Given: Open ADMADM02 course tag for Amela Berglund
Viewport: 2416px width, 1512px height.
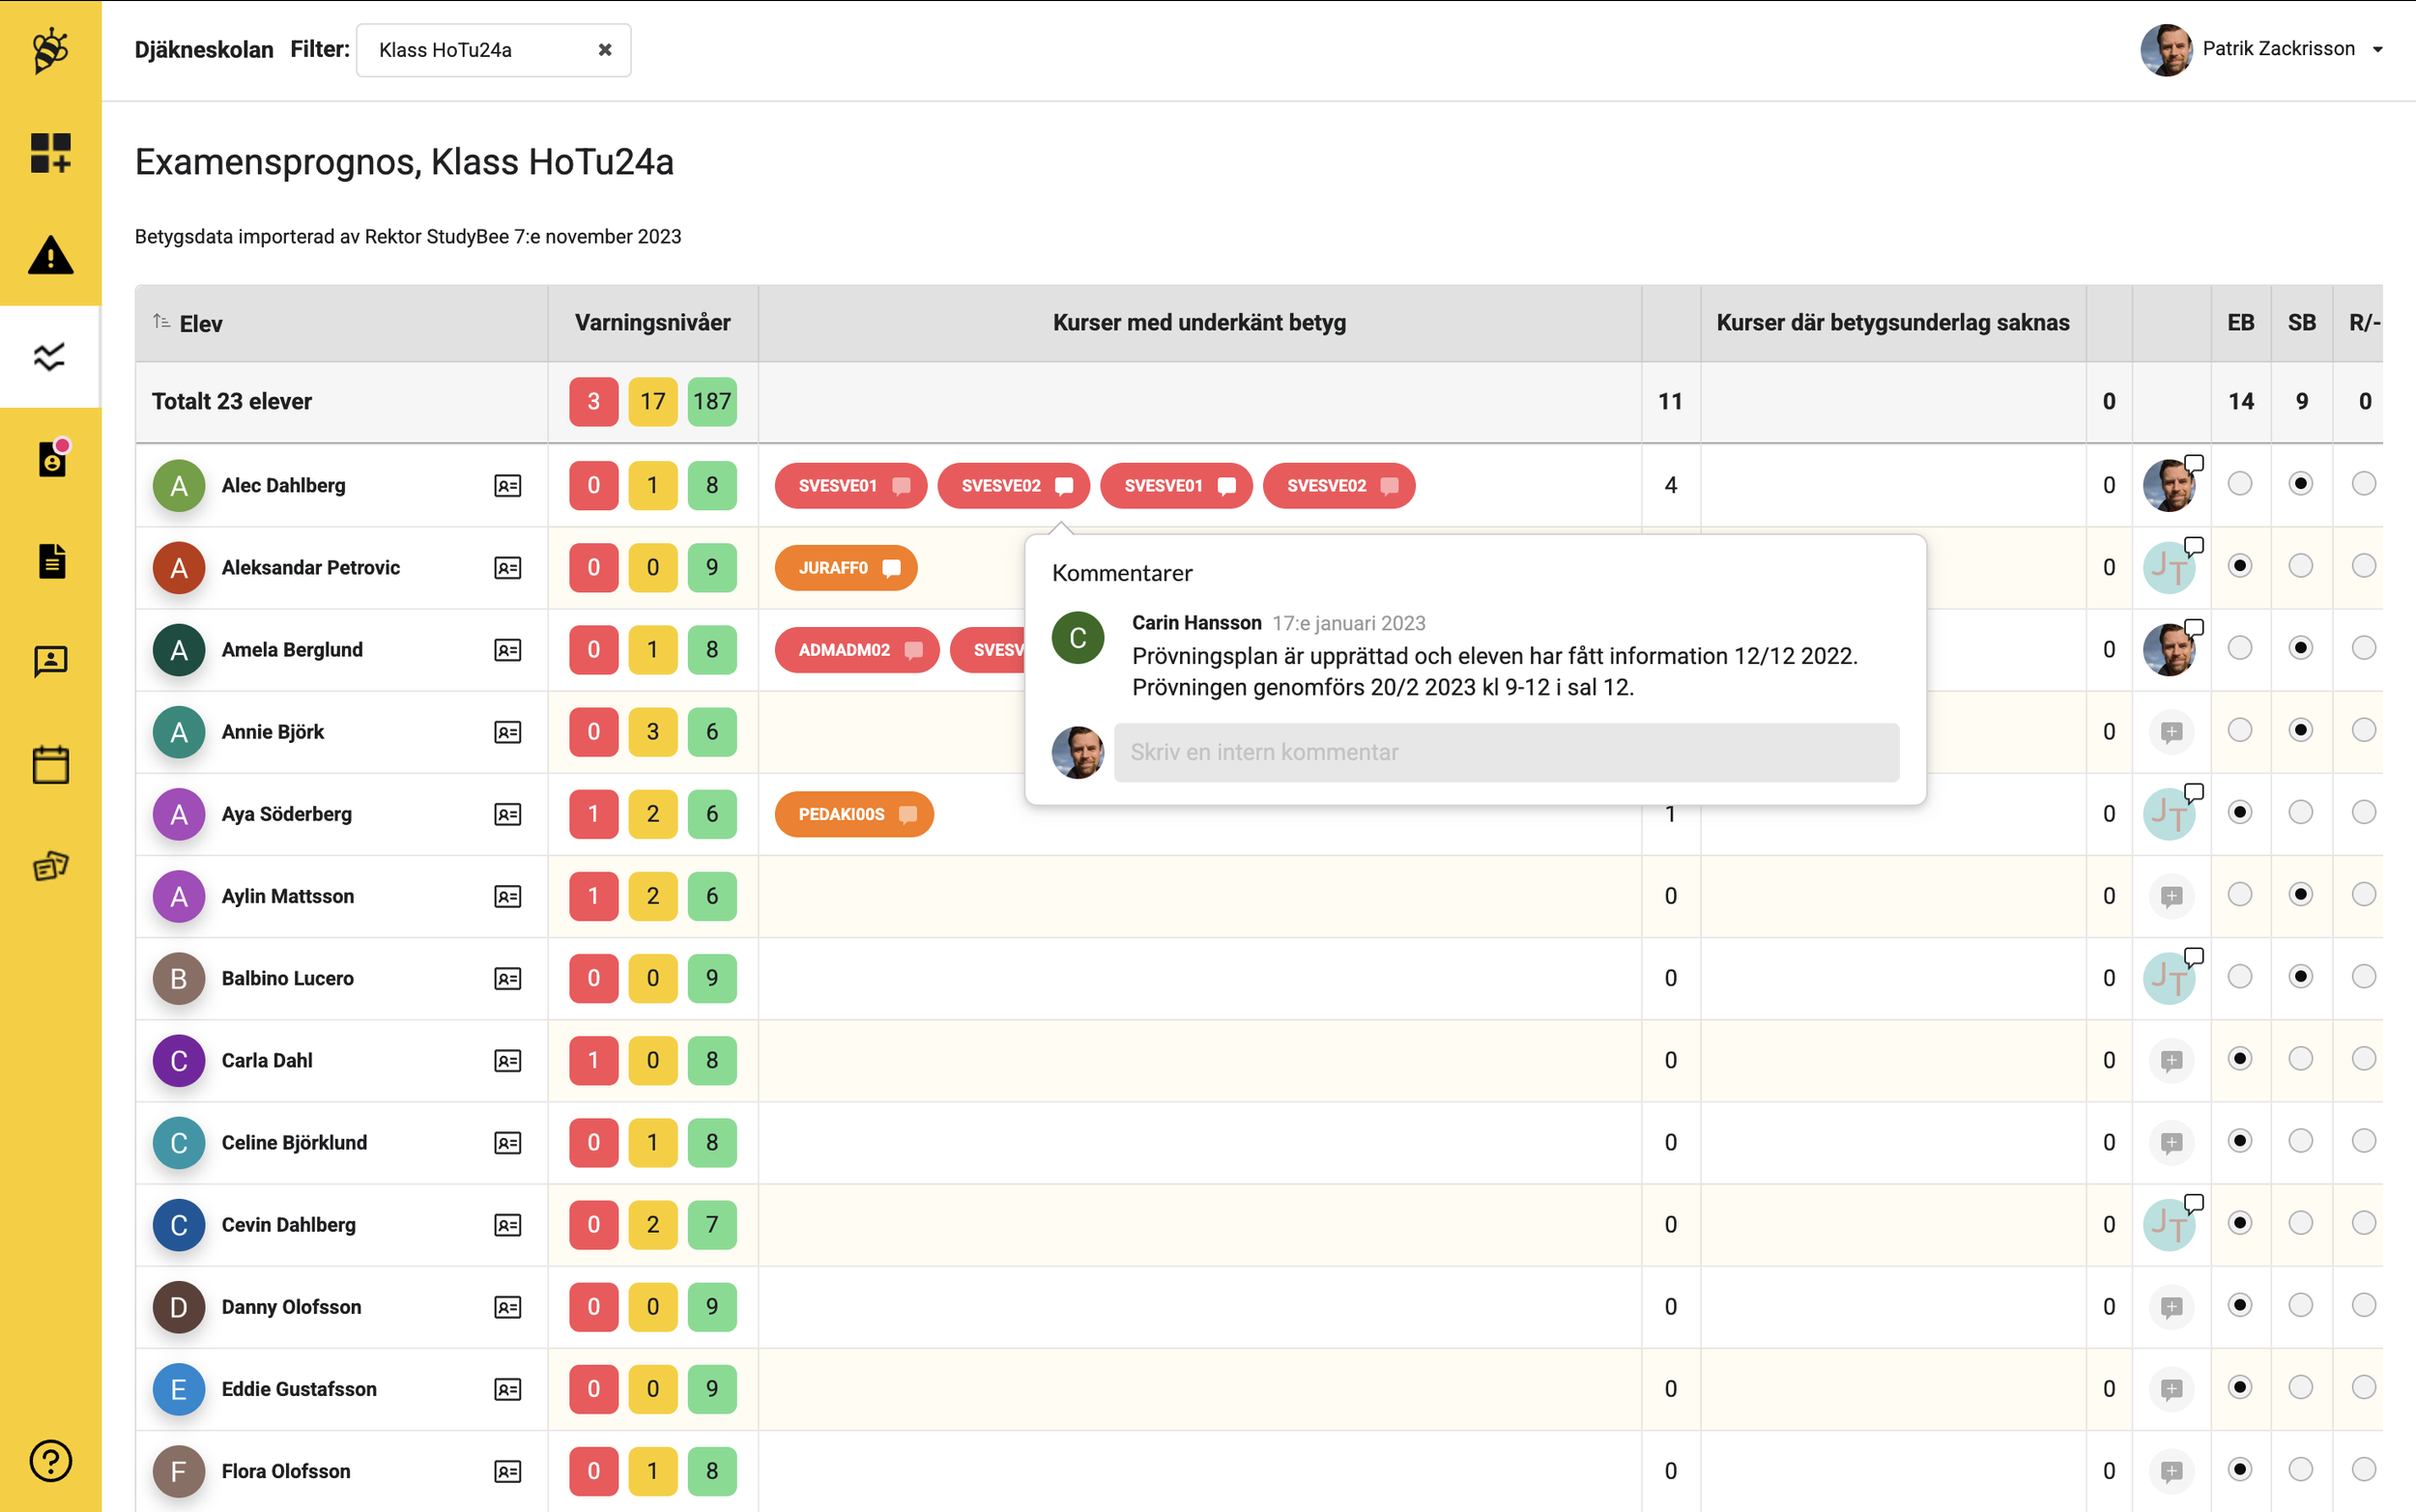Looking at the screenshot, I should (857, 650).
